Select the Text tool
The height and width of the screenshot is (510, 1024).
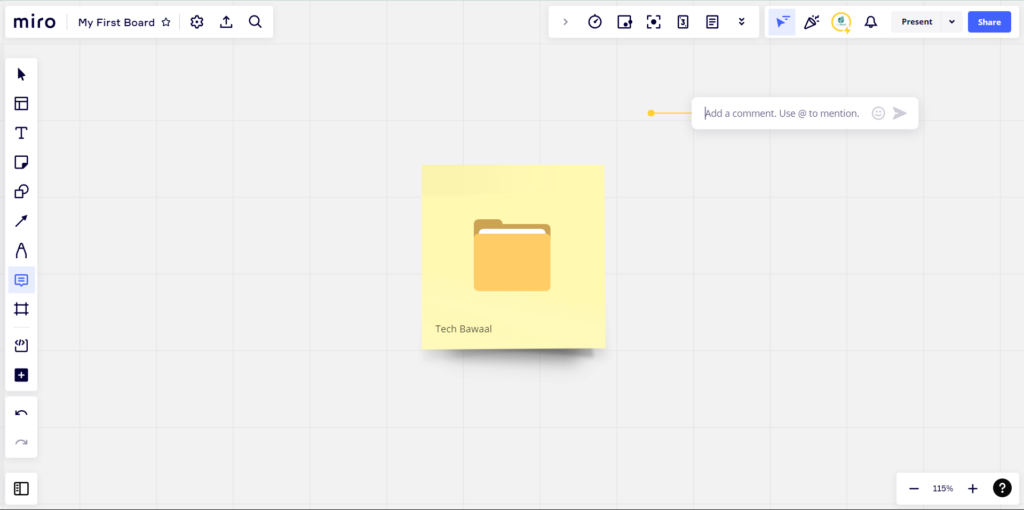point(21,133)
